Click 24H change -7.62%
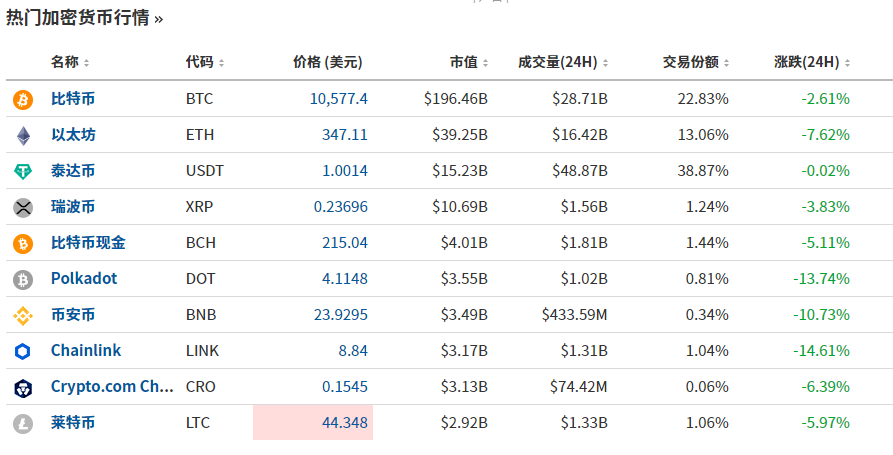 coord(825,134)
